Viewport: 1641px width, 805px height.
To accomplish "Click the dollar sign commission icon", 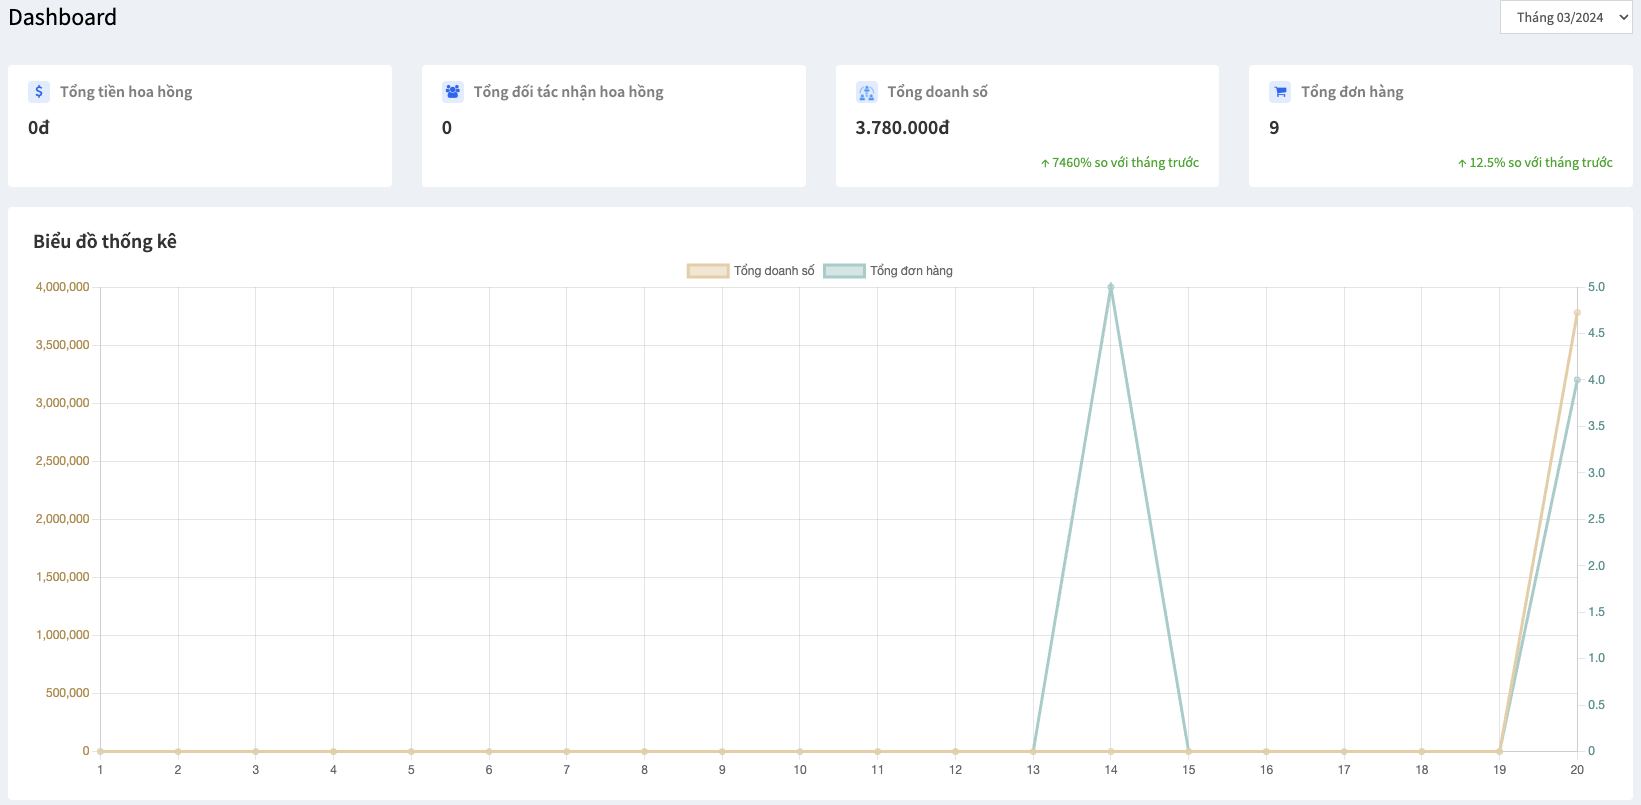I will [x=39, y=92].
